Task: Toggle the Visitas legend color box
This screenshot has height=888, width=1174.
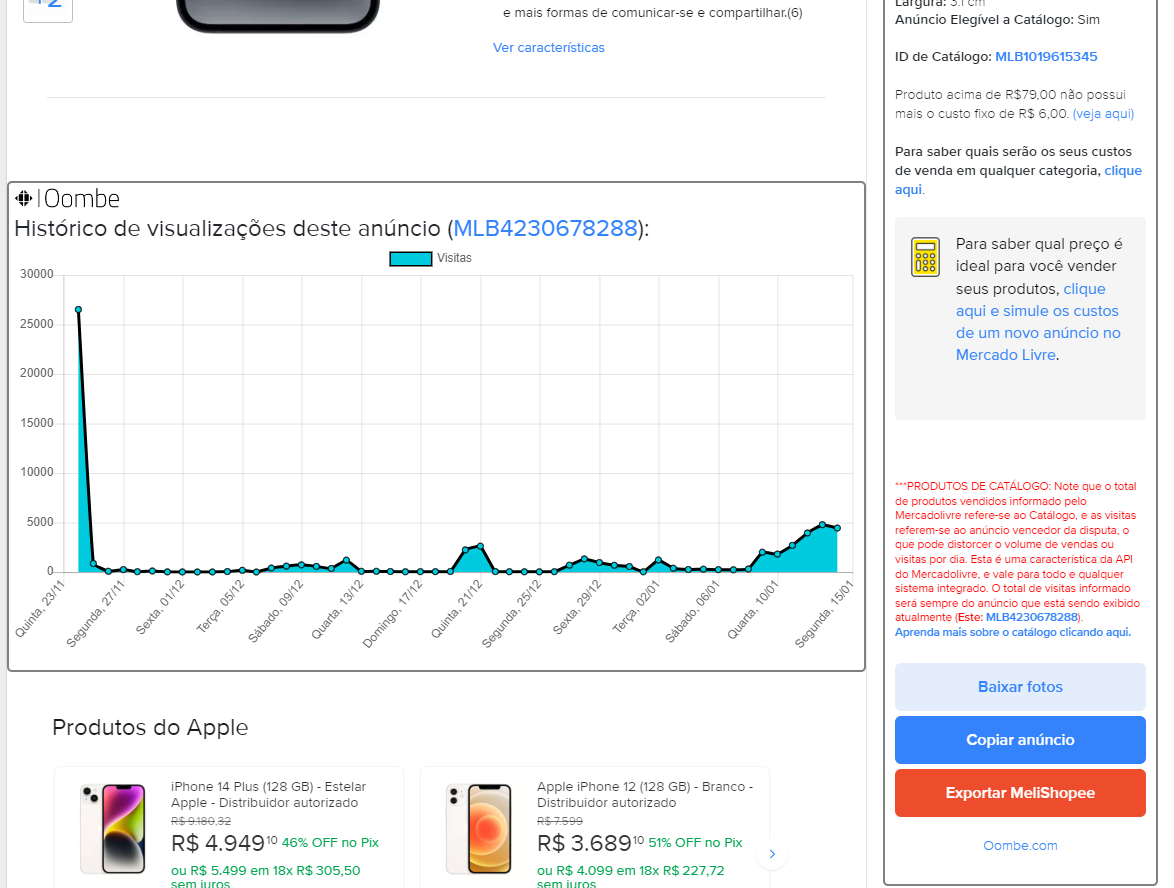Action: pos(410,258)
